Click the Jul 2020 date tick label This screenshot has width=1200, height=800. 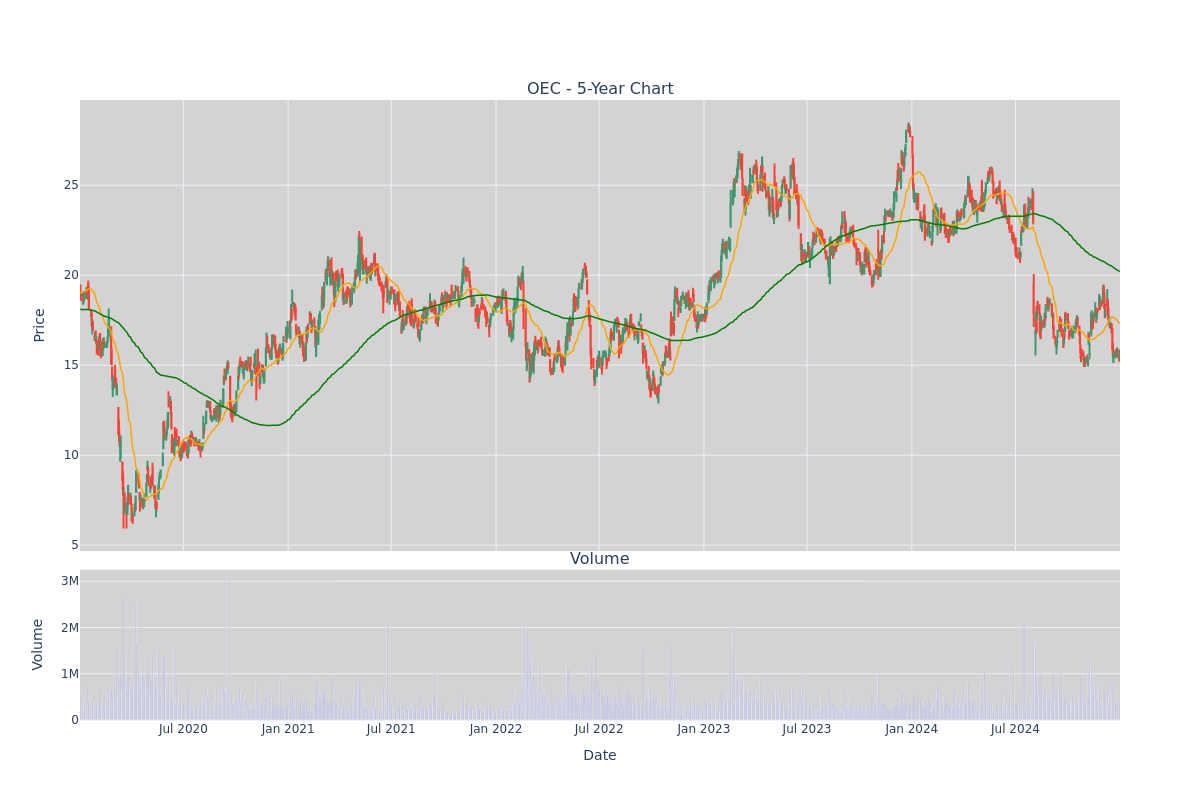point(183,729)
